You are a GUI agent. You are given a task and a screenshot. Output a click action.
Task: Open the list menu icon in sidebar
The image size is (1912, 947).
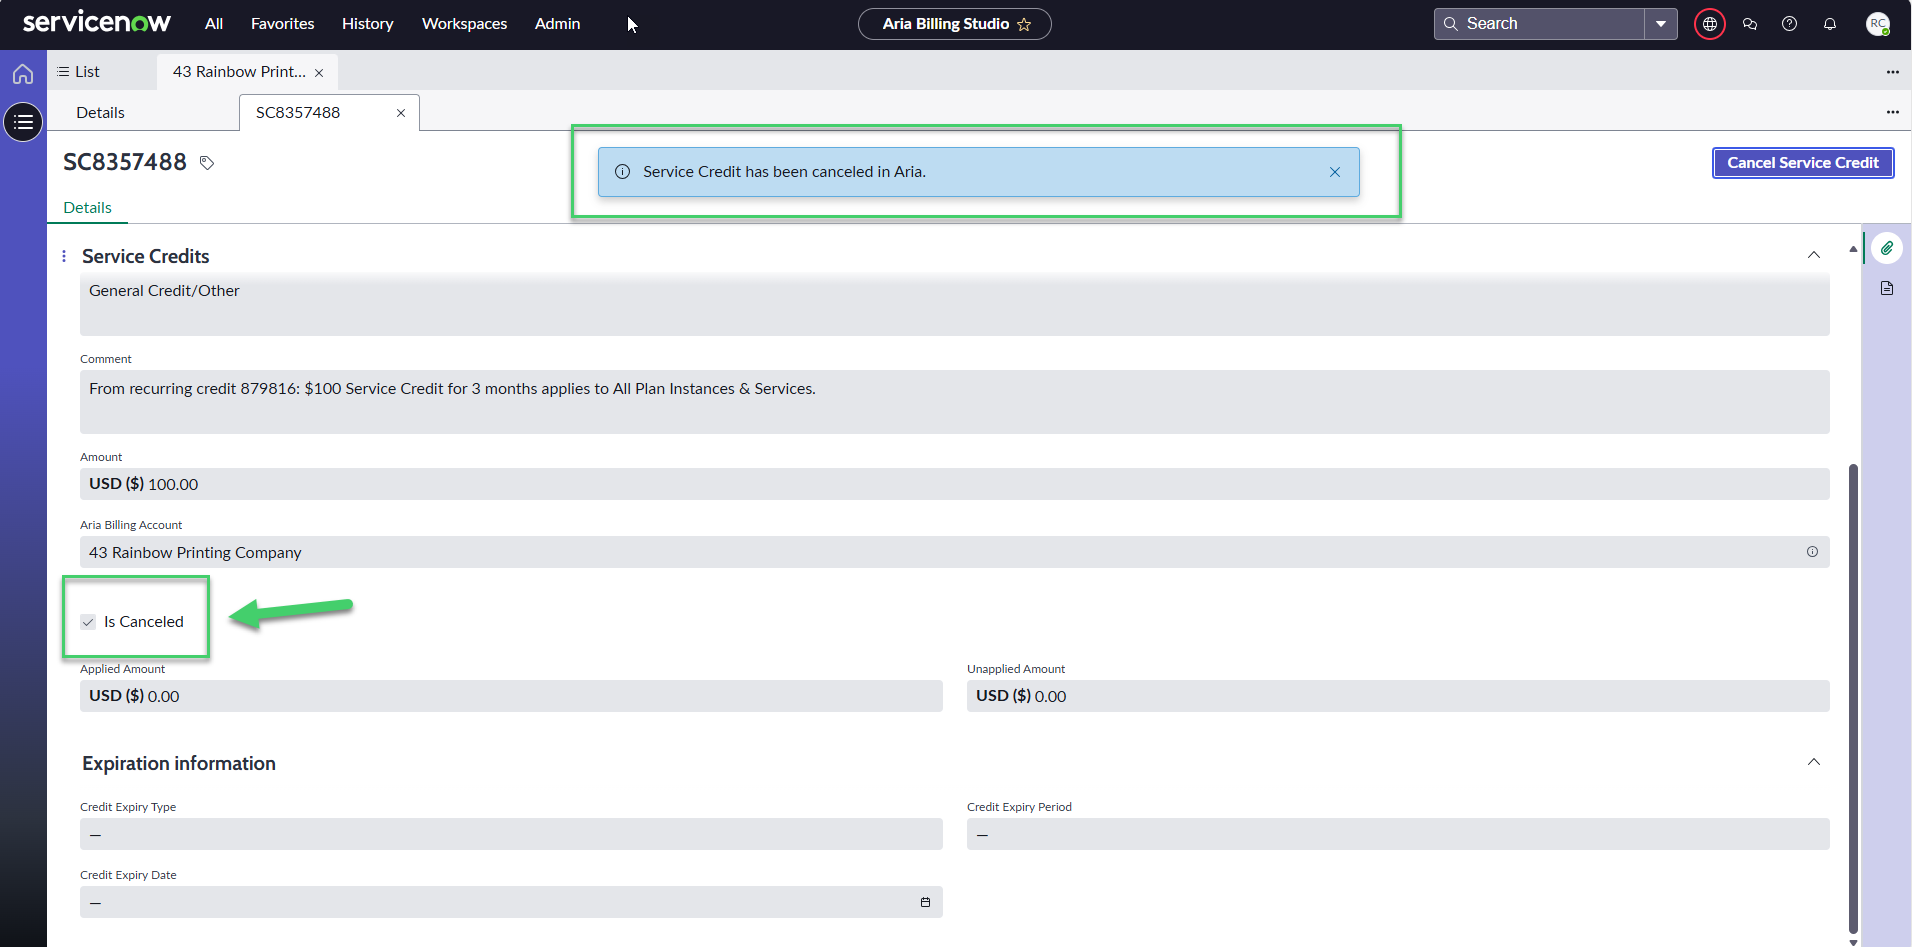coord(23,122)
